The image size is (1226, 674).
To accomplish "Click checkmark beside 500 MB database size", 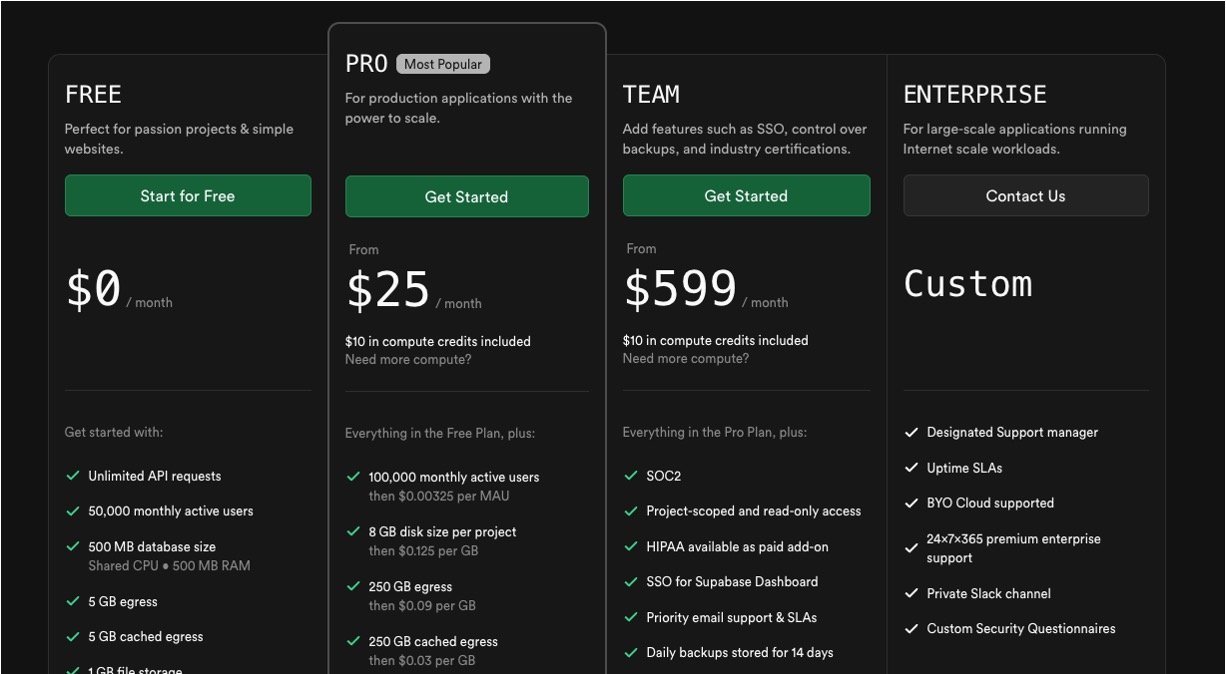I will (x=73, y=547).
